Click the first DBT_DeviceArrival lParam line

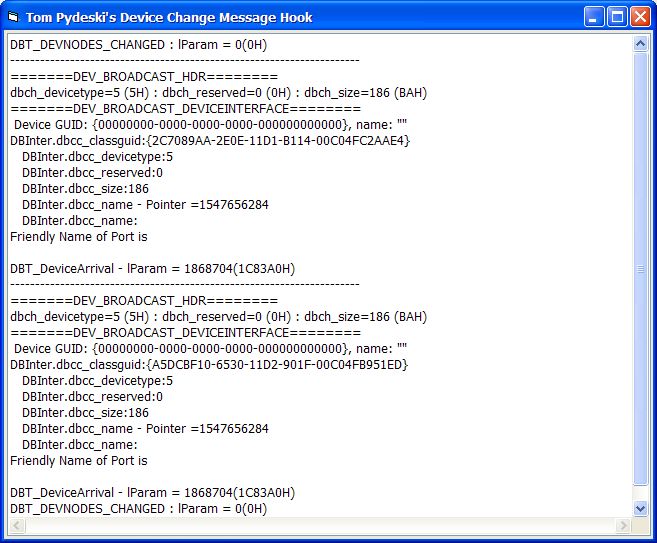[x=152, y=269]
